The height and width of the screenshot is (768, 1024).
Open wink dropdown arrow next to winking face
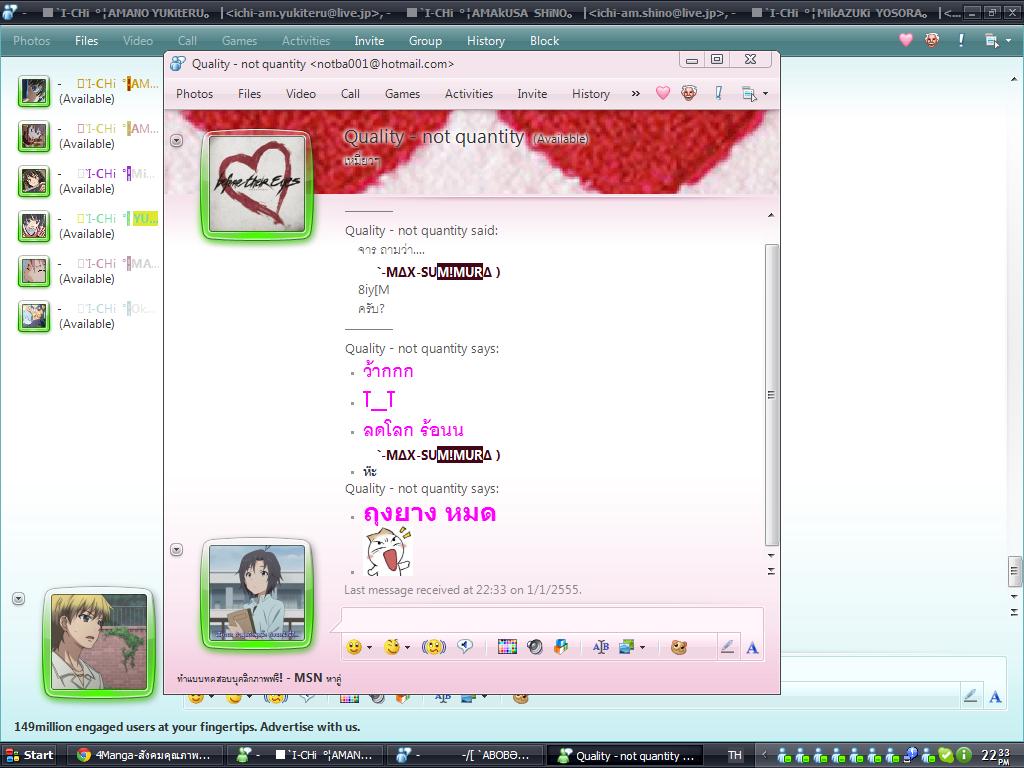[x=408, y=647]
